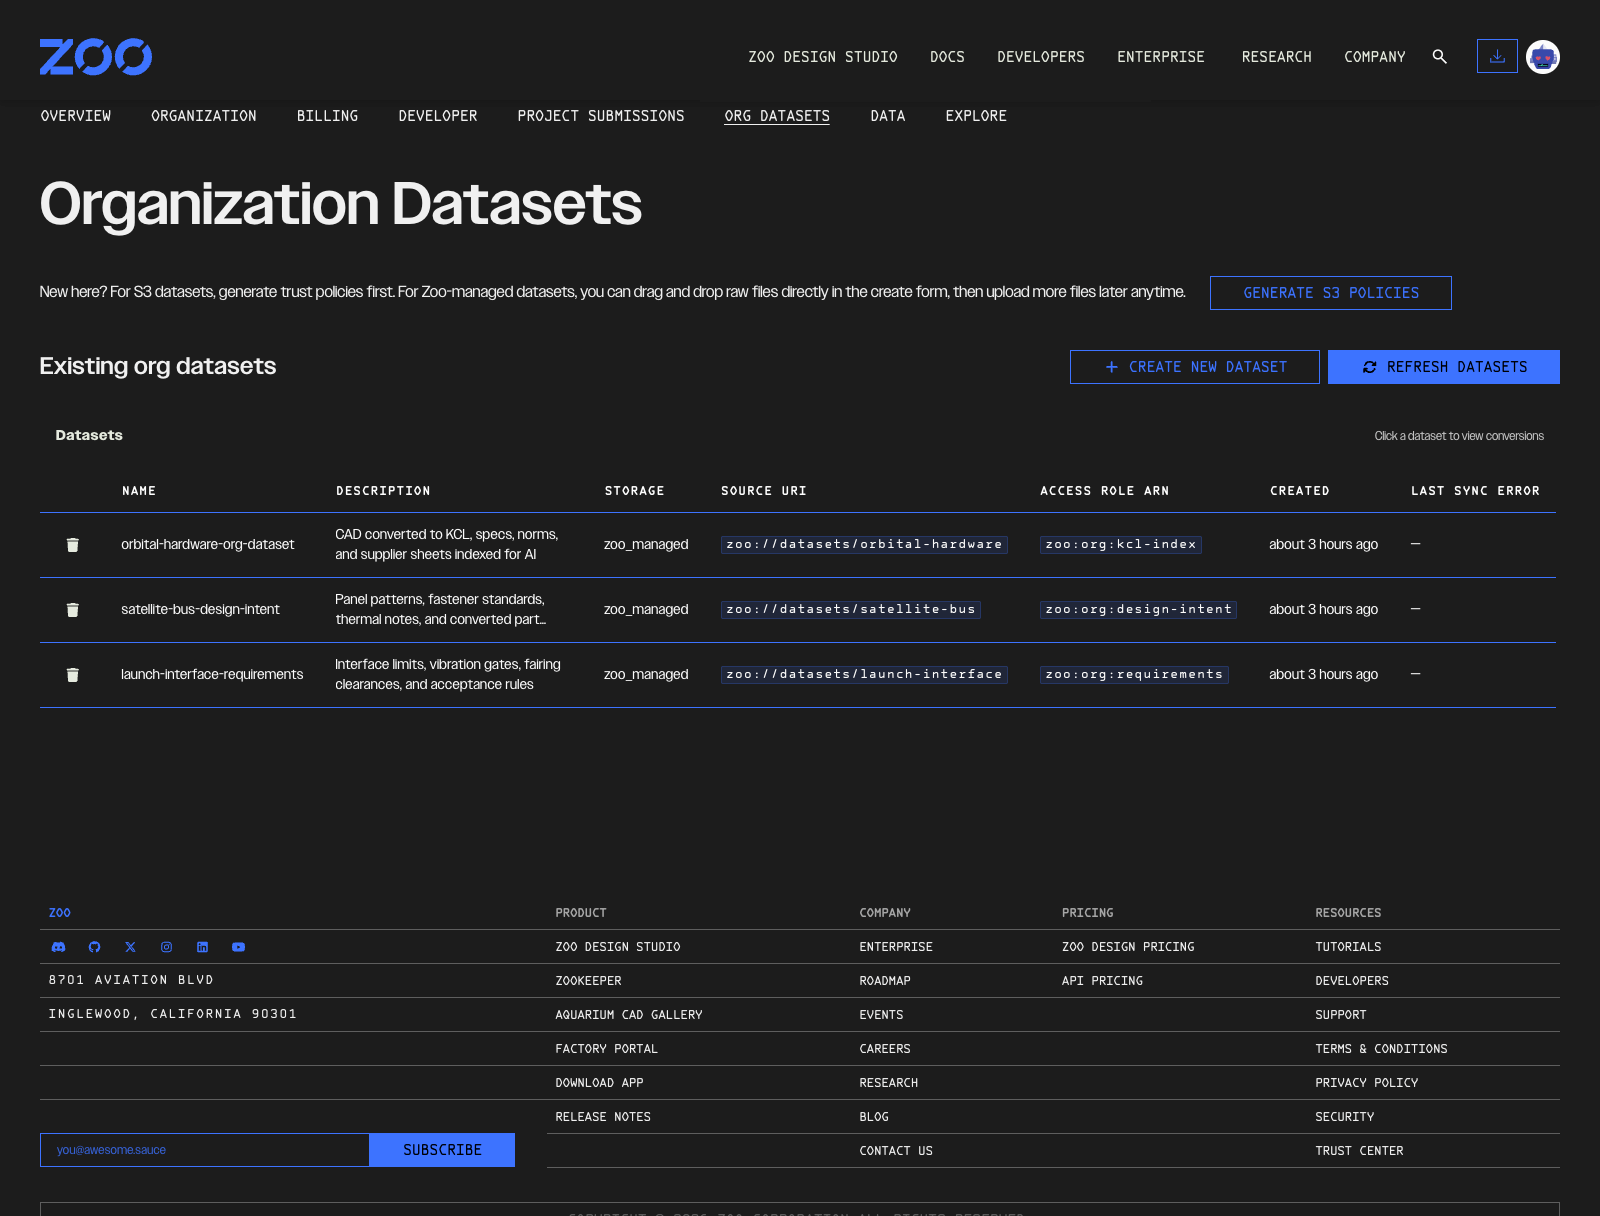Click Generate S3 Policies button
Image resolution: width=1600 pixels, height=1216 pixels.
click(1331, 293)
